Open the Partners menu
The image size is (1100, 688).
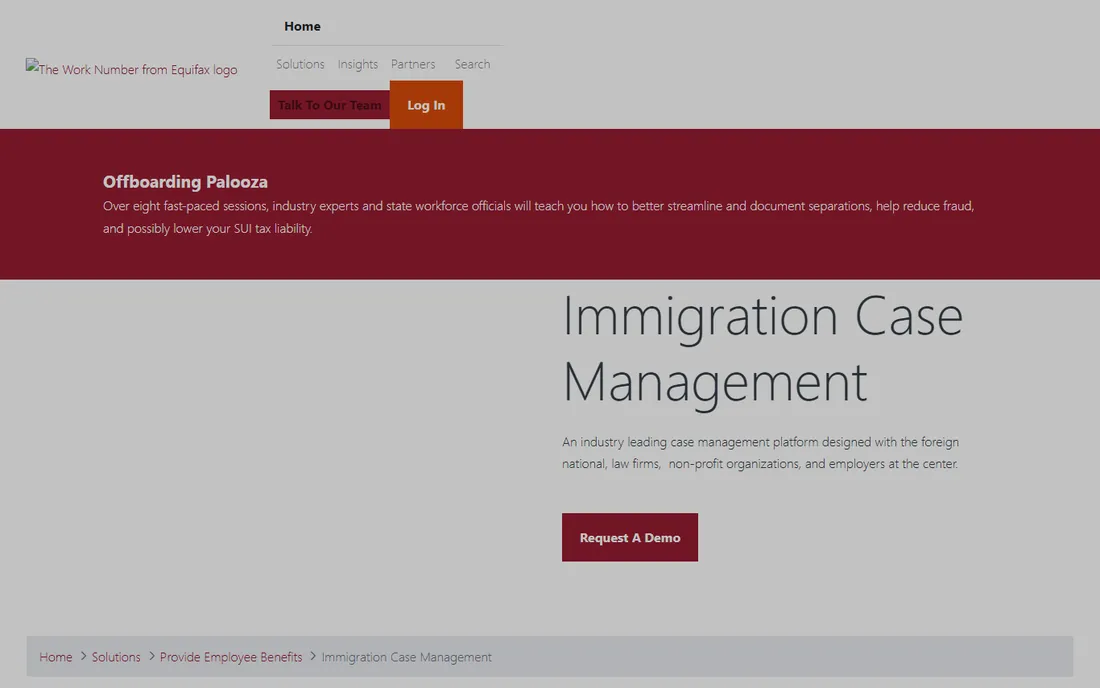click(x=413, y=64)
